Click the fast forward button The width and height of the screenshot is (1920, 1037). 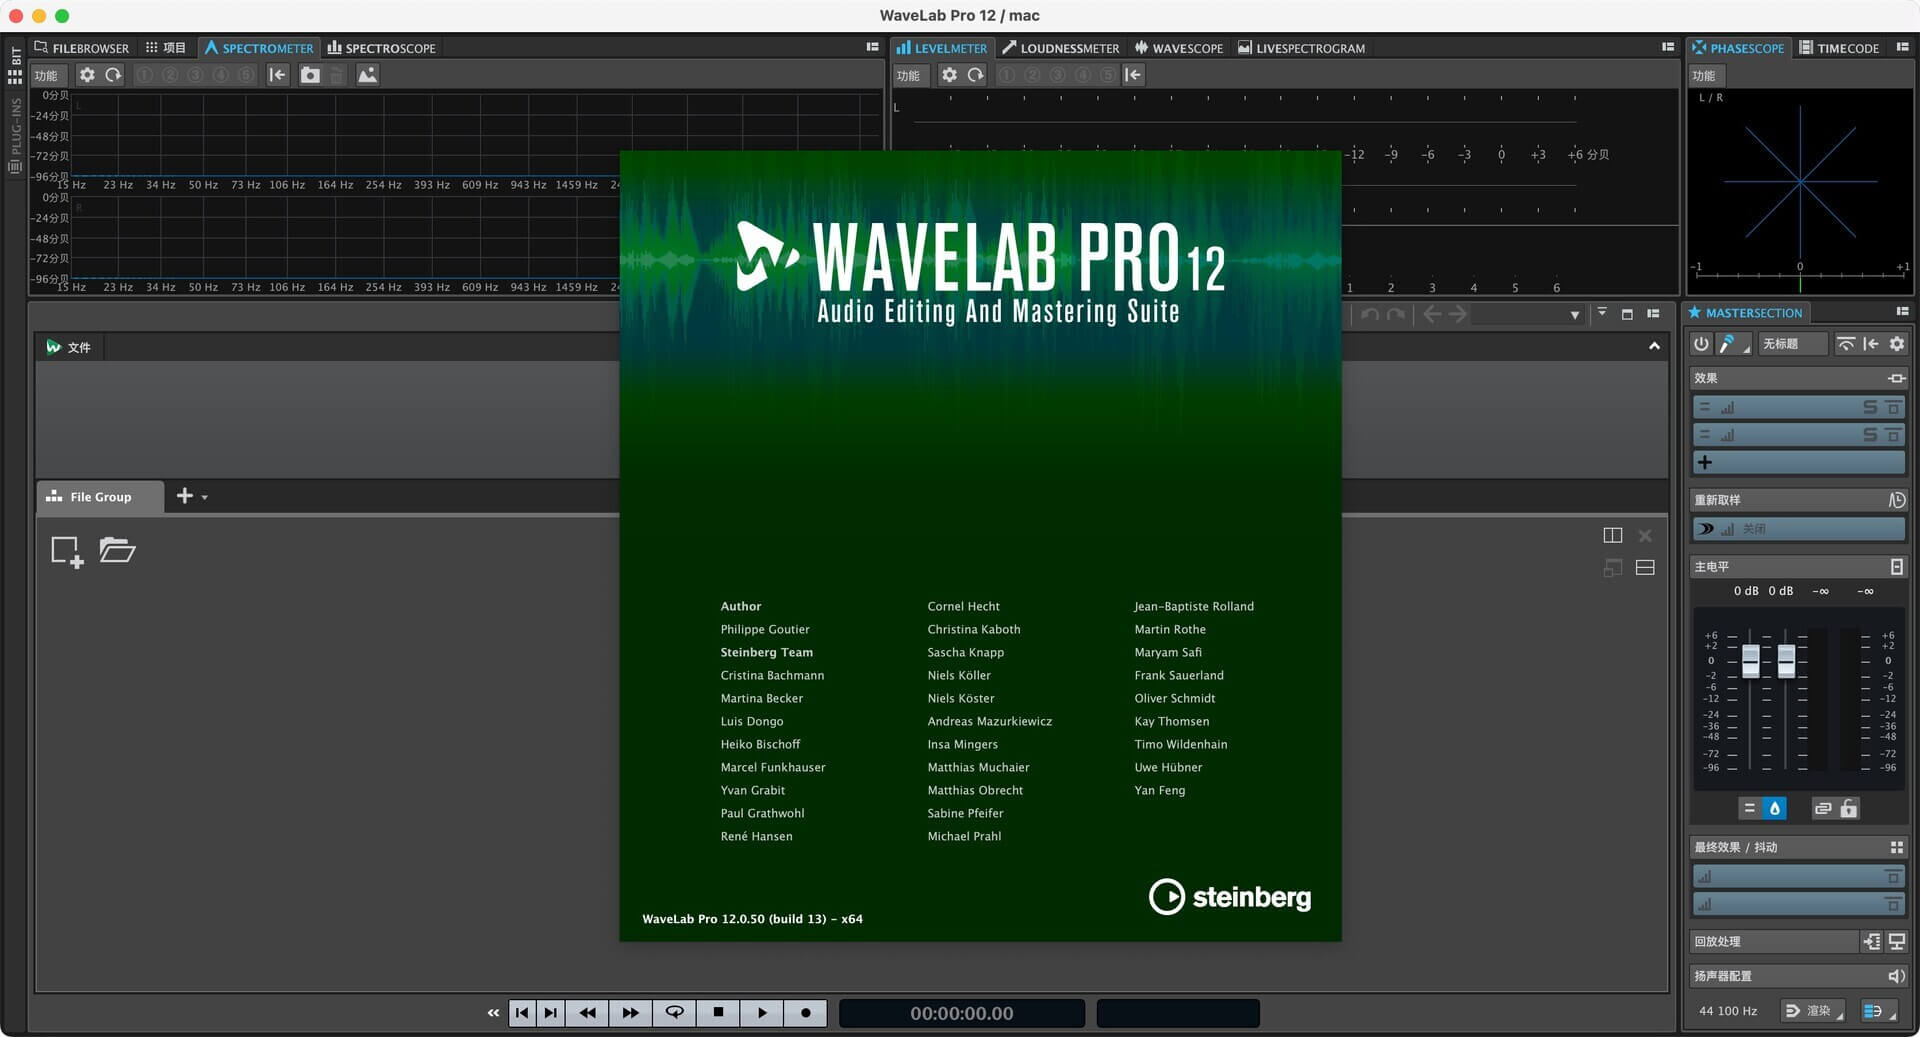(630, 1013)
